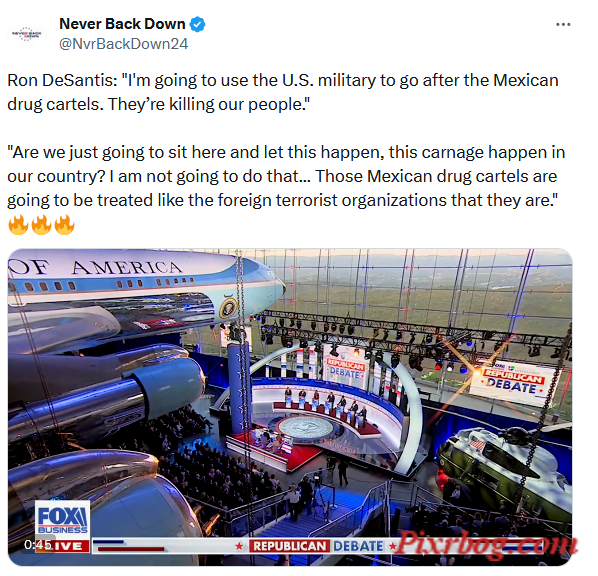Click the Fox Business logo in video

pos(63,520)
